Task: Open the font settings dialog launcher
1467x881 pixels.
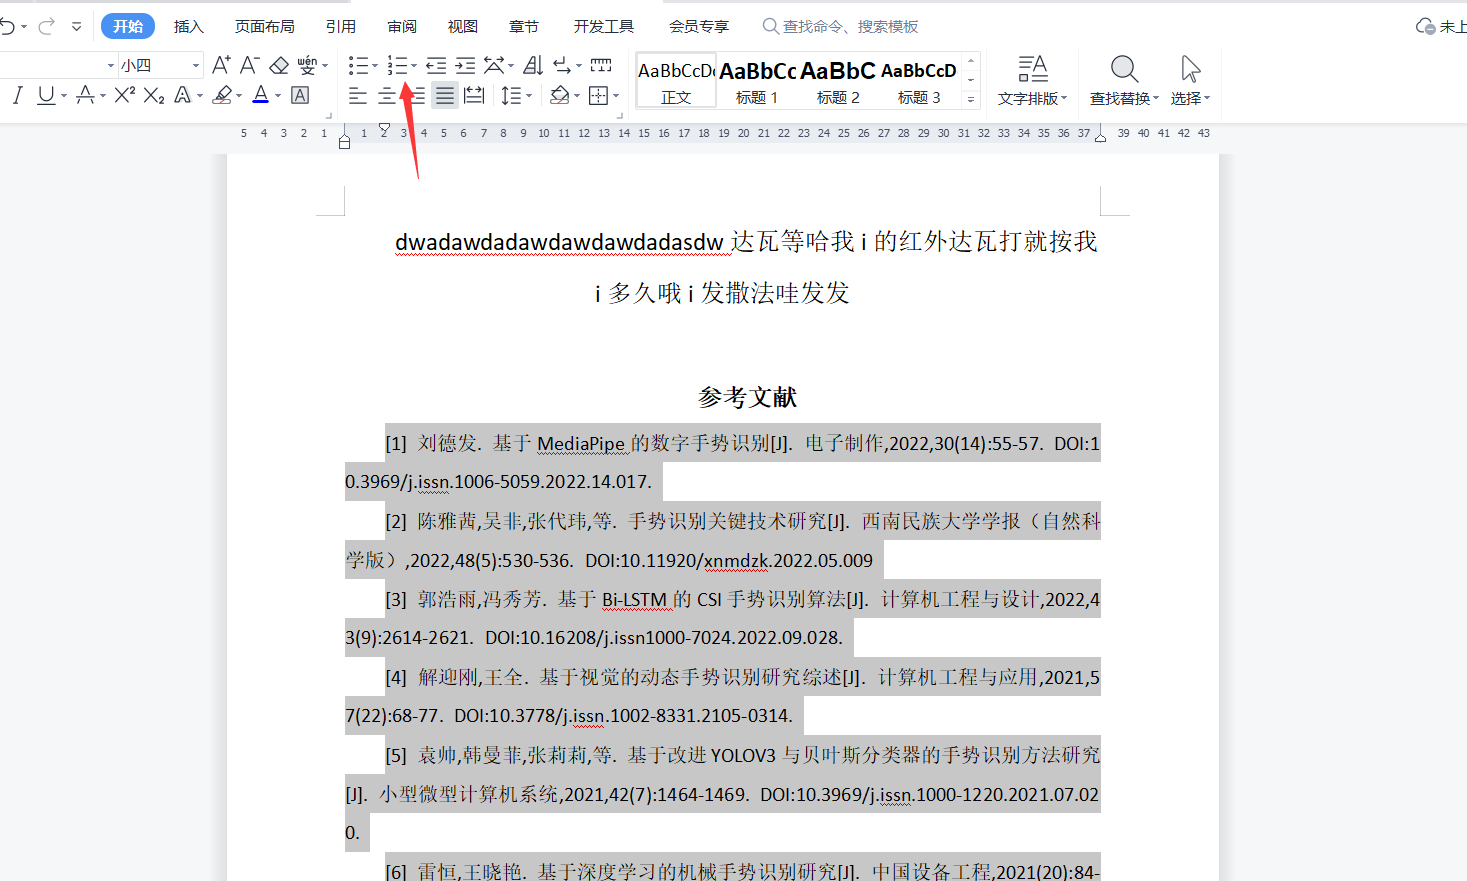Action: 327,116
